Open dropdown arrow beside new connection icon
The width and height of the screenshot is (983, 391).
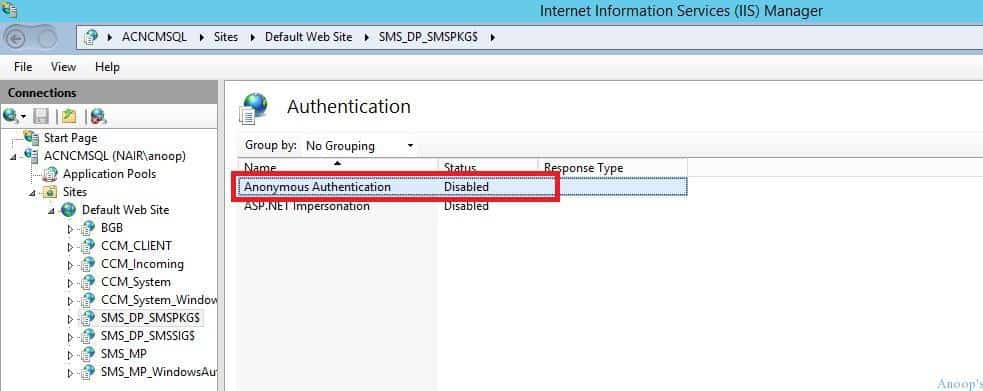point(23,117)
